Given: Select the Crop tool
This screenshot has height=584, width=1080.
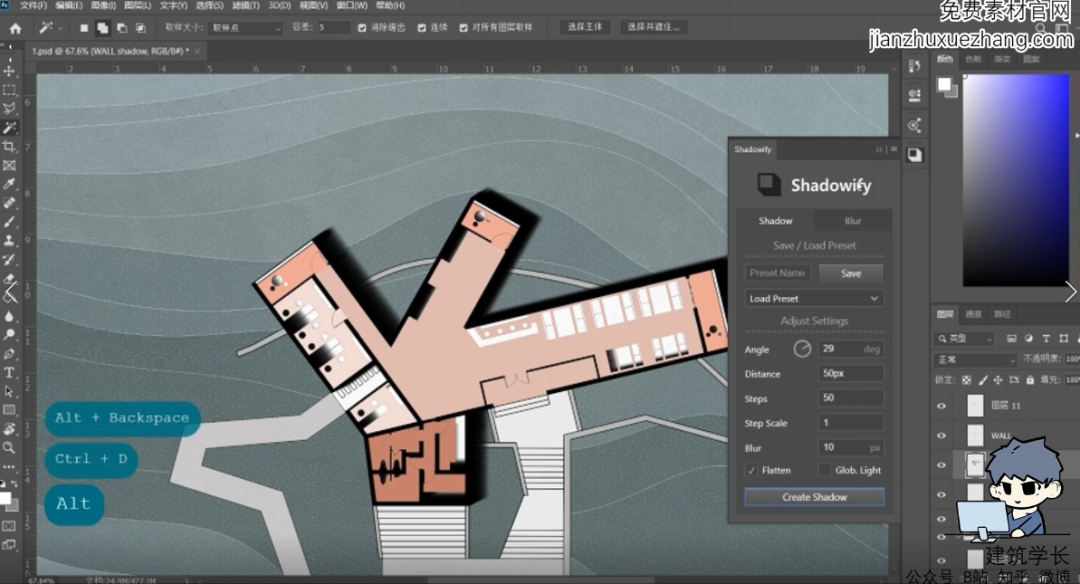Looking at the screenshot, I should (x=10, y=147).
